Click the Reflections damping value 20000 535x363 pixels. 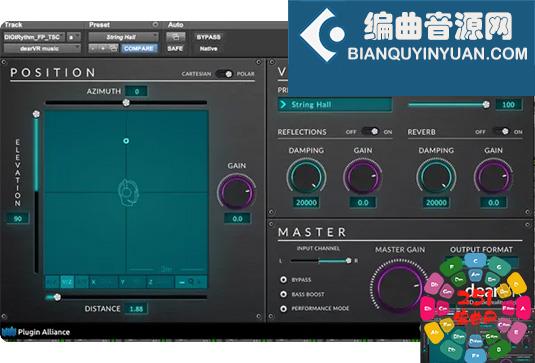[306, 203]
